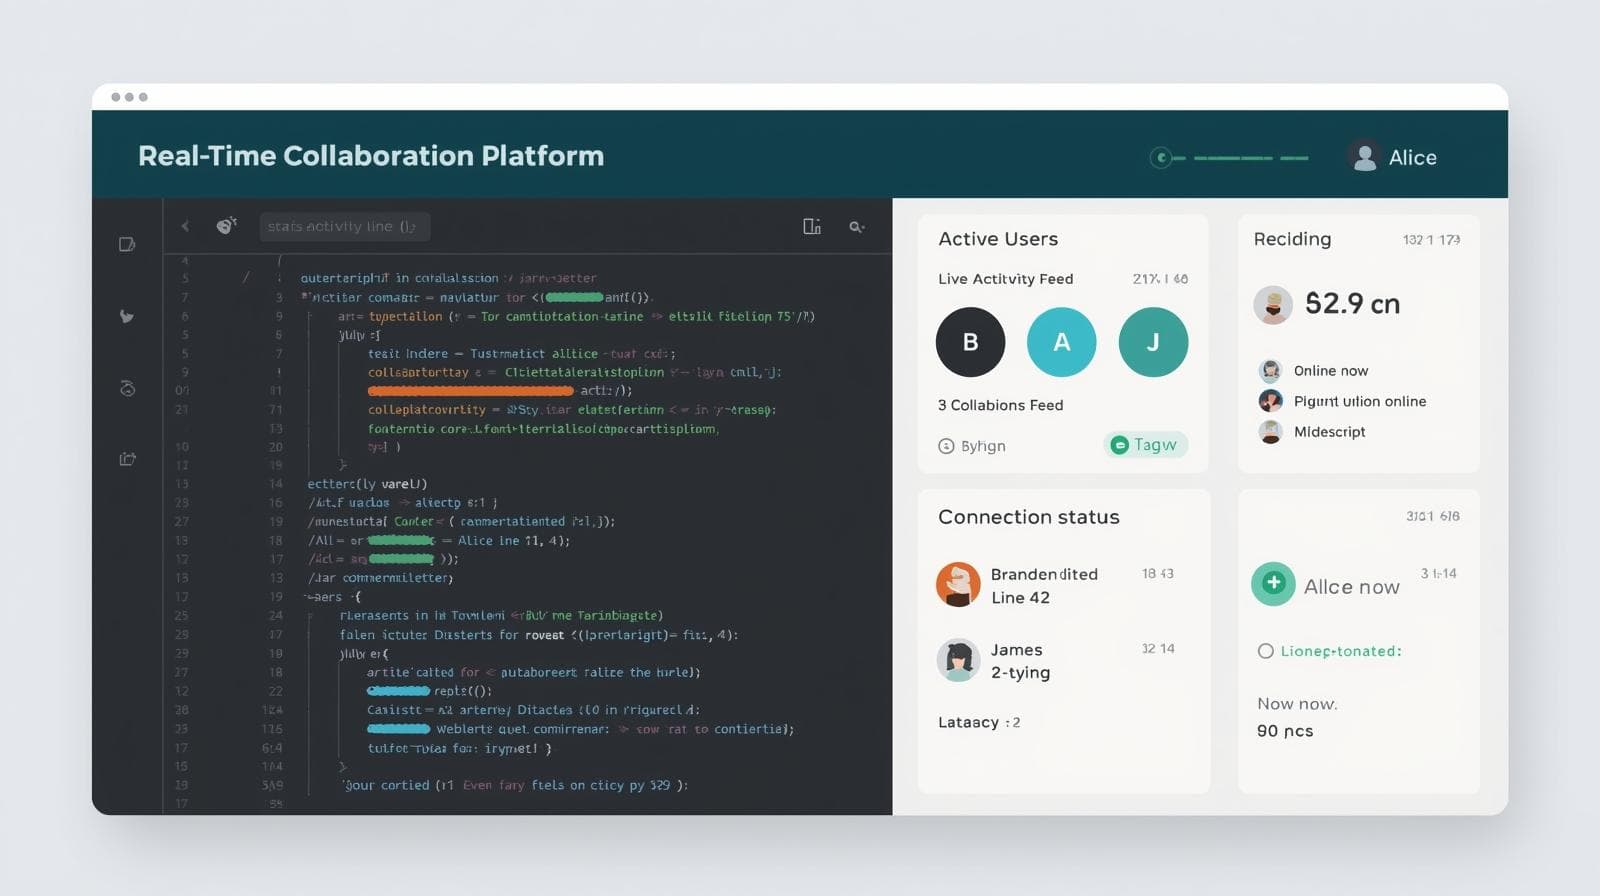This screenshot has height=896, width=1600.
Task: Click the 'Pigurıt uilion online' avatar
Action: (x=1270, y=401)
